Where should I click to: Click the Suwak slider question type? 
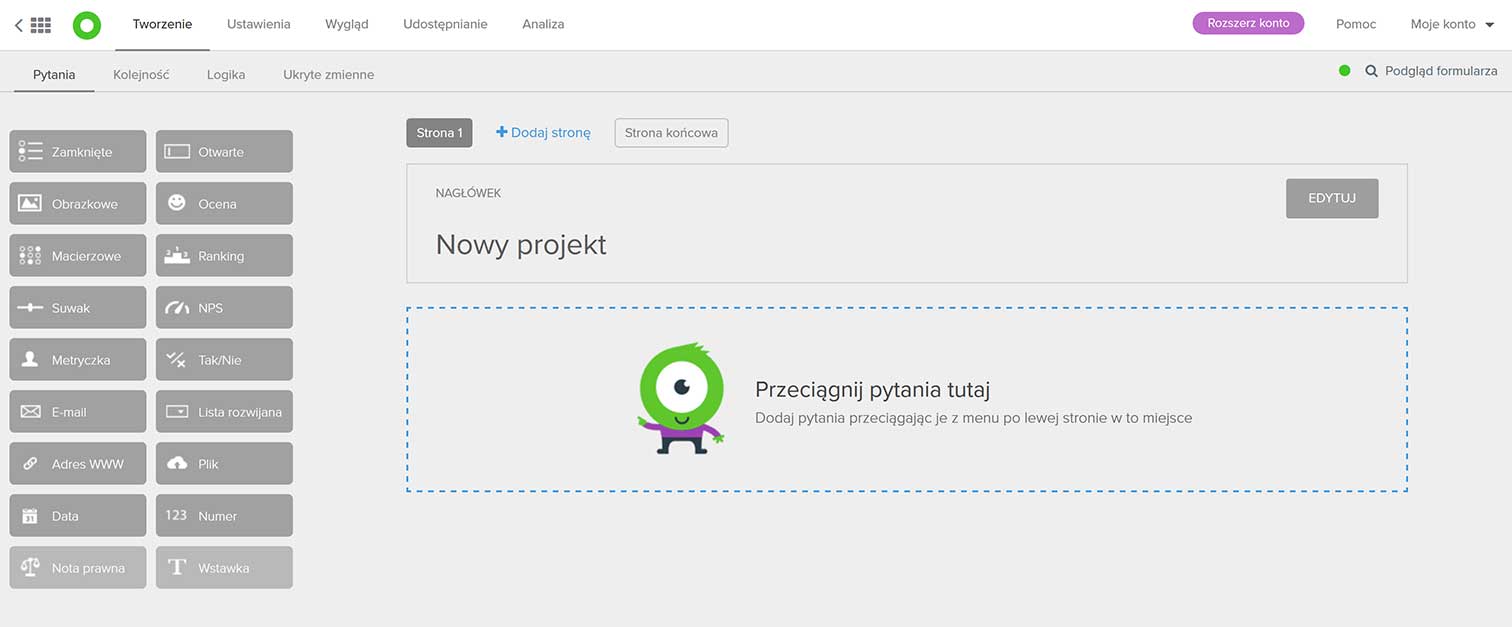[x=78, y=308]
